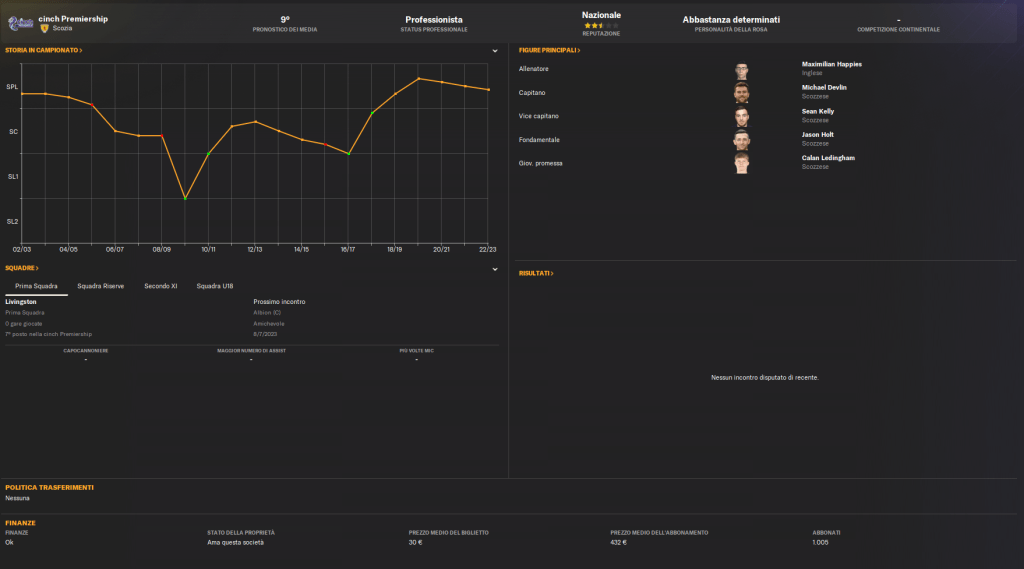1024x569 pixels.
Task: Open the Figure Principali section
Action: tap(549, 50)
